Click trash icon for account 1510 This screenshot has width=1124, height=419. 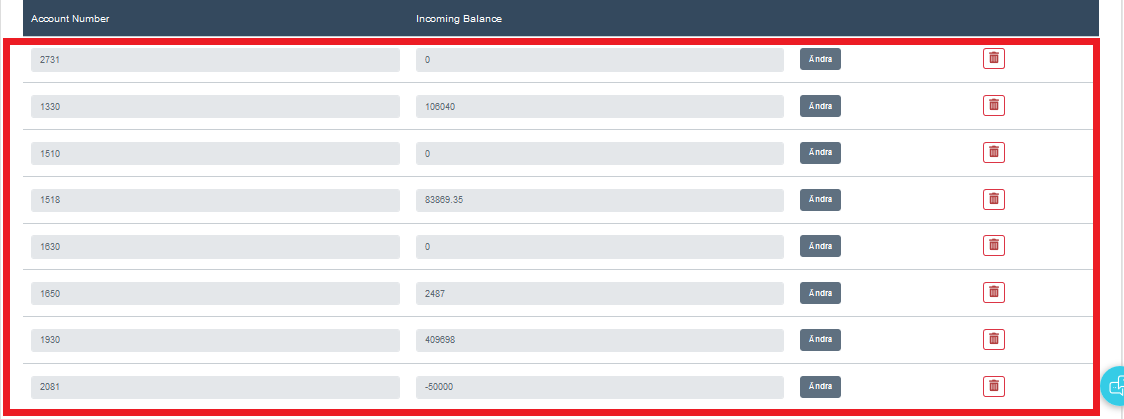click(993, 152)
